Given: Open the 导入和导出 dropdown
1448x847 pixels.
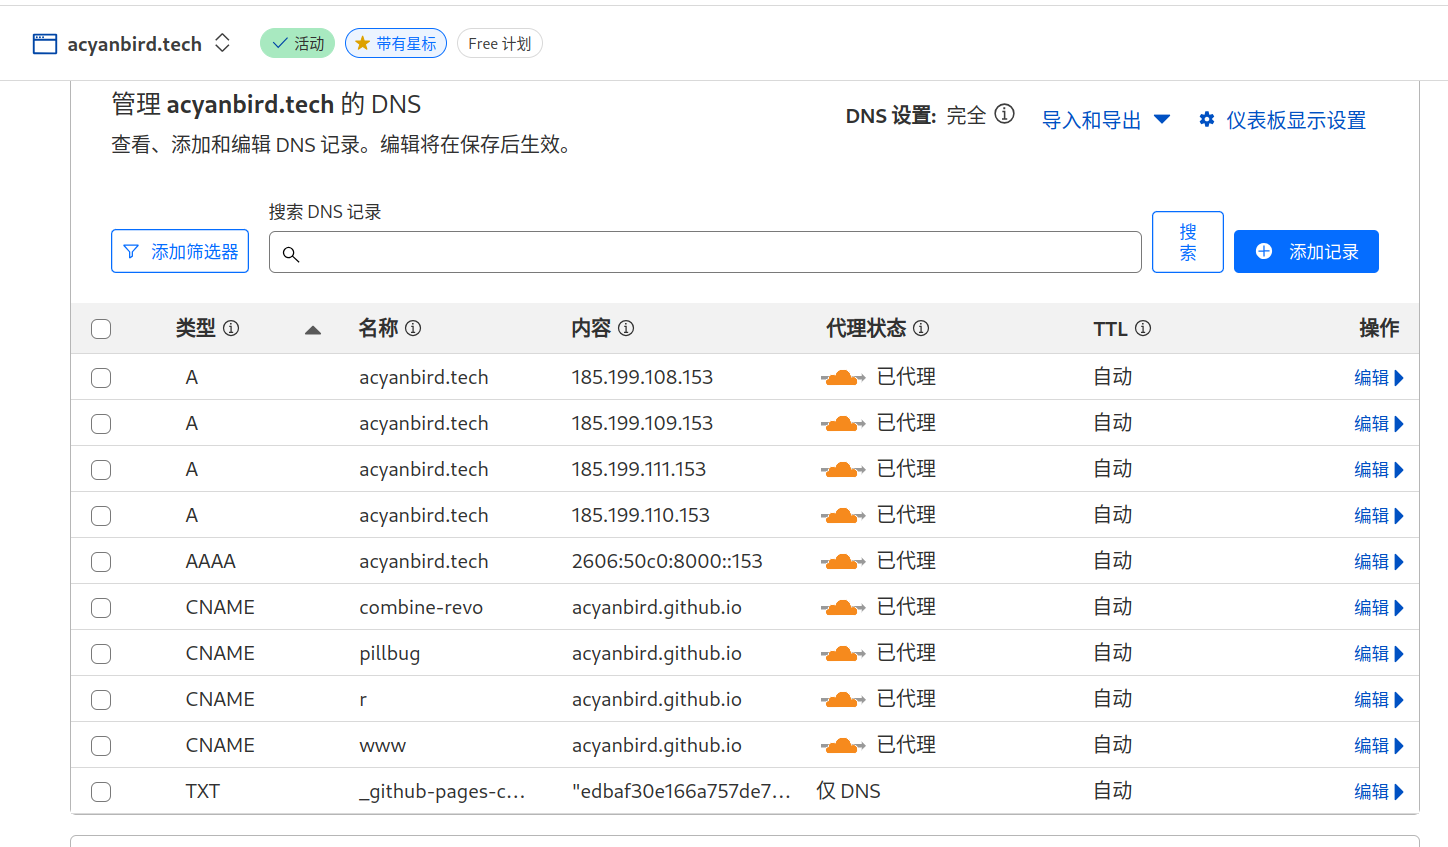Looking at the screenshot, I should pyautogui.click(x=1106, y=120).
